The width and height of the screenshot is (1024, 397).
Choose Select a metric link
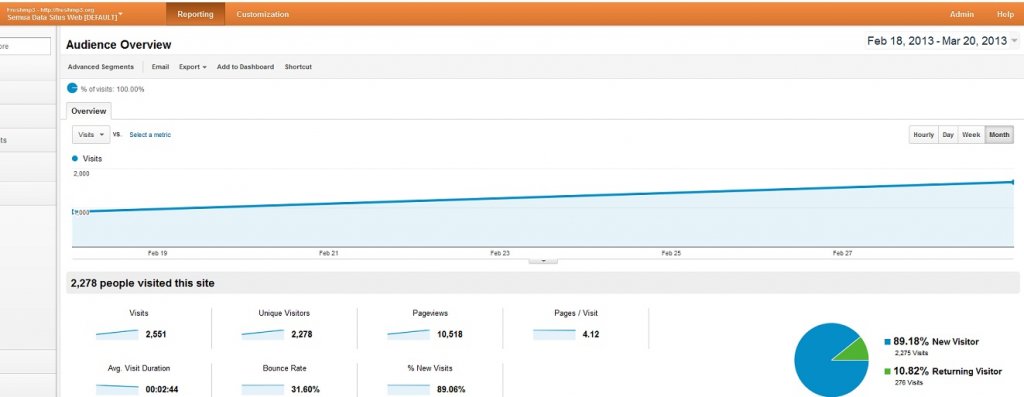coord(150,135)
